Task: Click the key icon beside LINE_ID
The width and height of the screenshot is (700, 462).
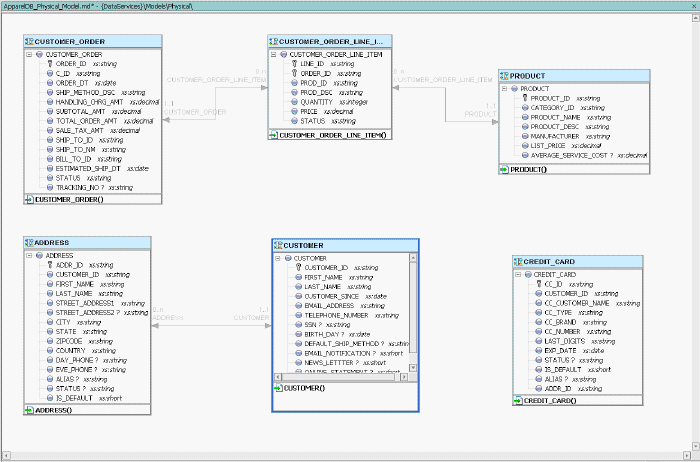Action: point(294,64)
